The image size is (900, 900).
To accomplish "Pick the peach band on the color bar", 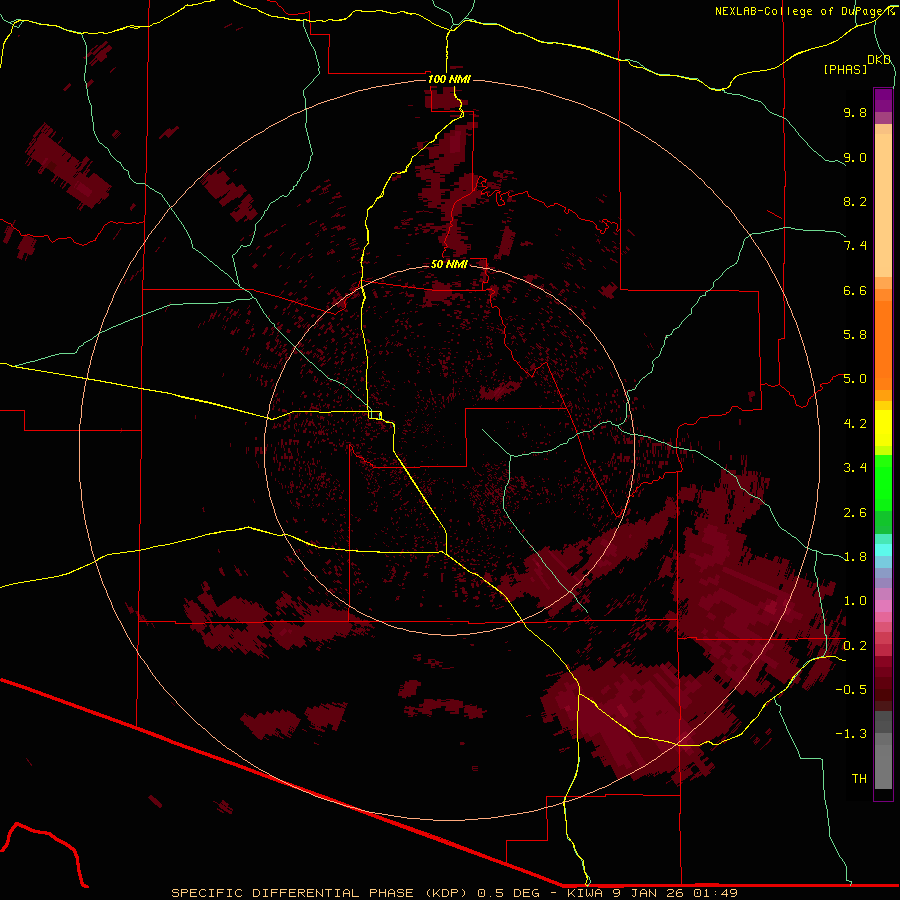I will (883, 205).
